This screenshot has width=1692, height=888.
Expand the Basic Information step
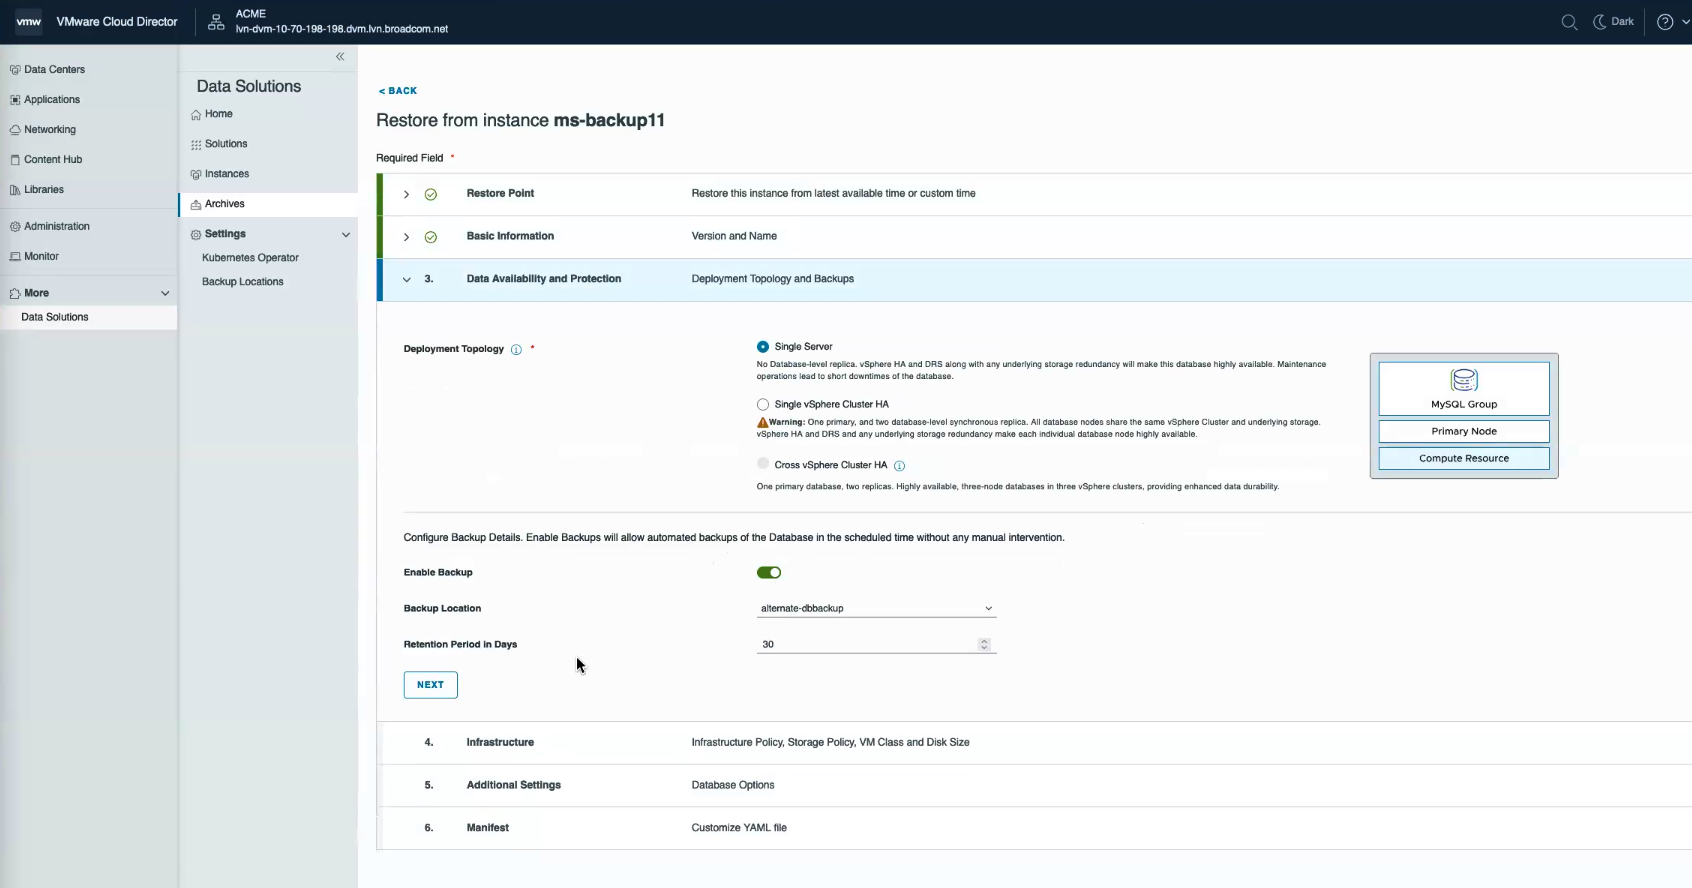(x=406, y=237)
